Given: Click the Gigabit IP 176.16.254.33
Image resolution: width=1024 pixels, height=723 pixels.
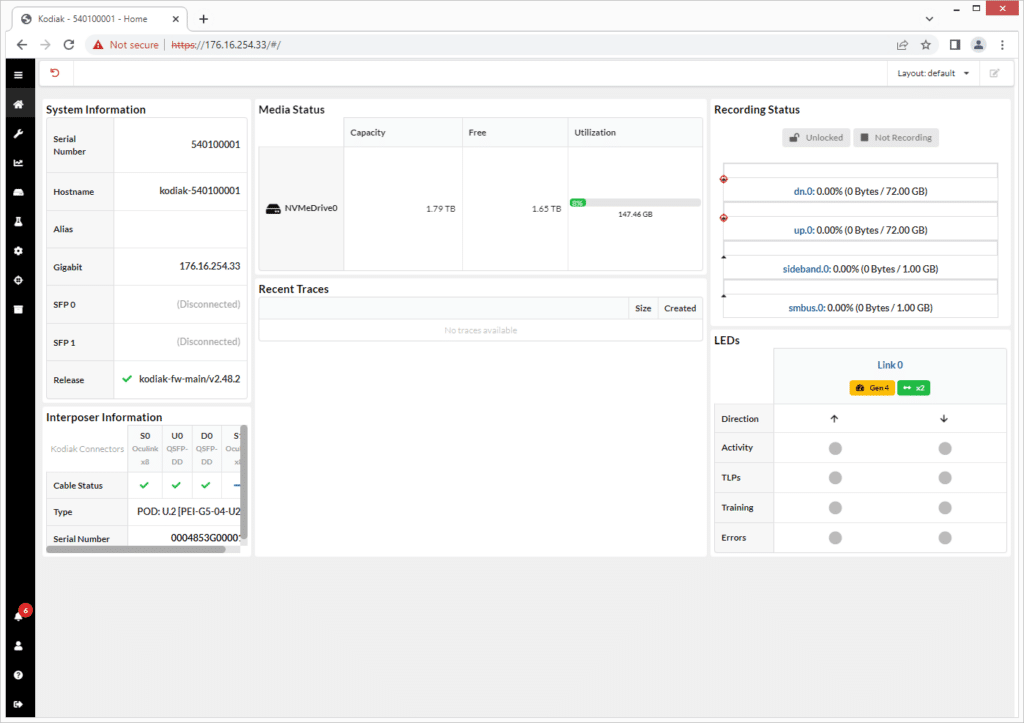Looking at the screenshot, I should coord(210,266).
